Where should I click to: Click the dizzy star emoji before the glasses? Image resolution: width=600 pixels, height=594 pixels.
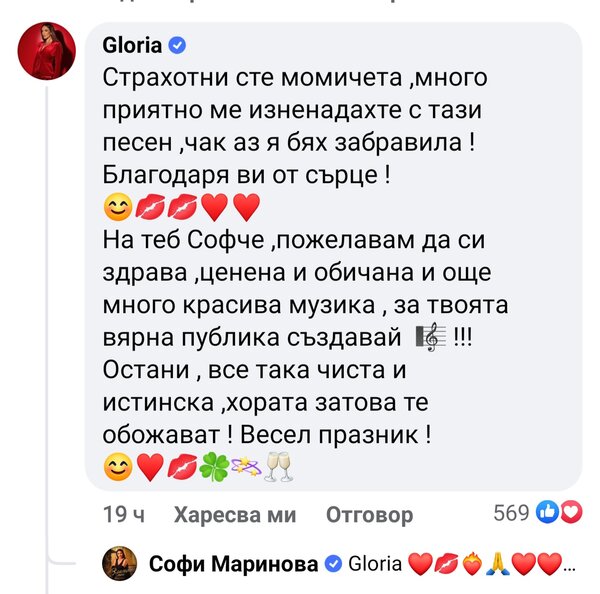coord(245,466)
